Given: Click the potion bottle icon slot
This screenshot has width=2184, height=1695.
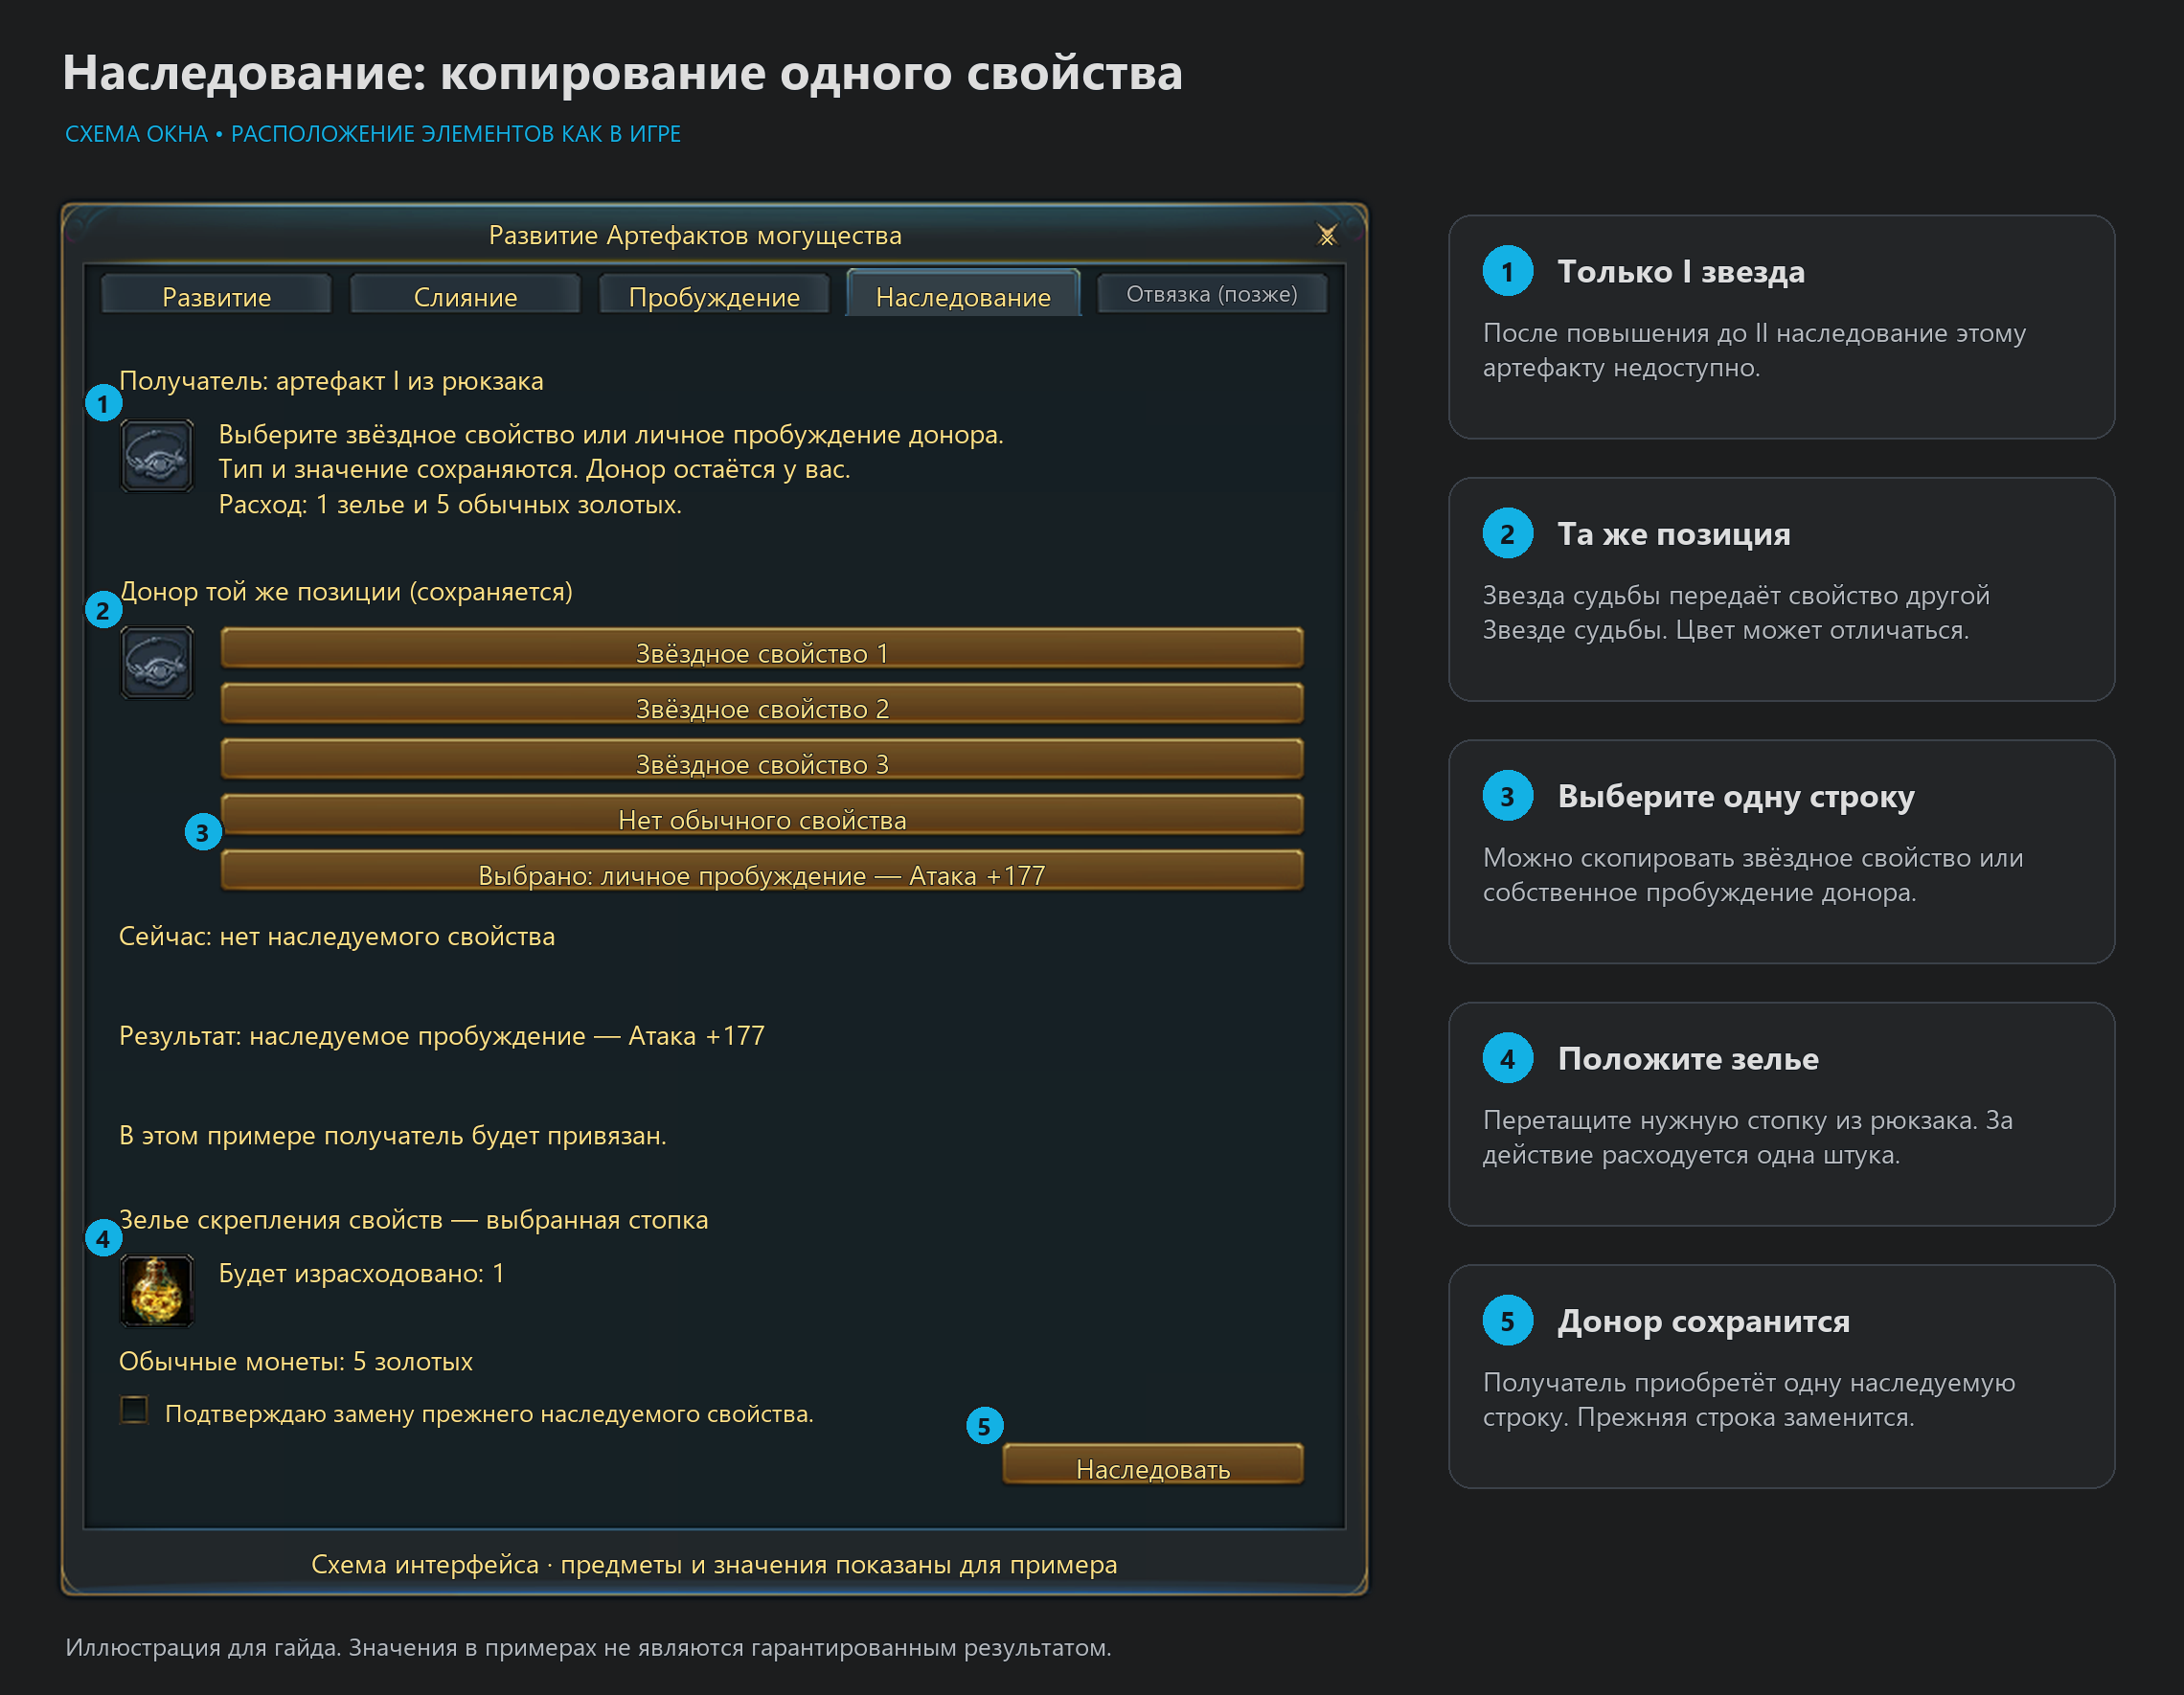Looking at the screenshot, I should click(157, 1291).
